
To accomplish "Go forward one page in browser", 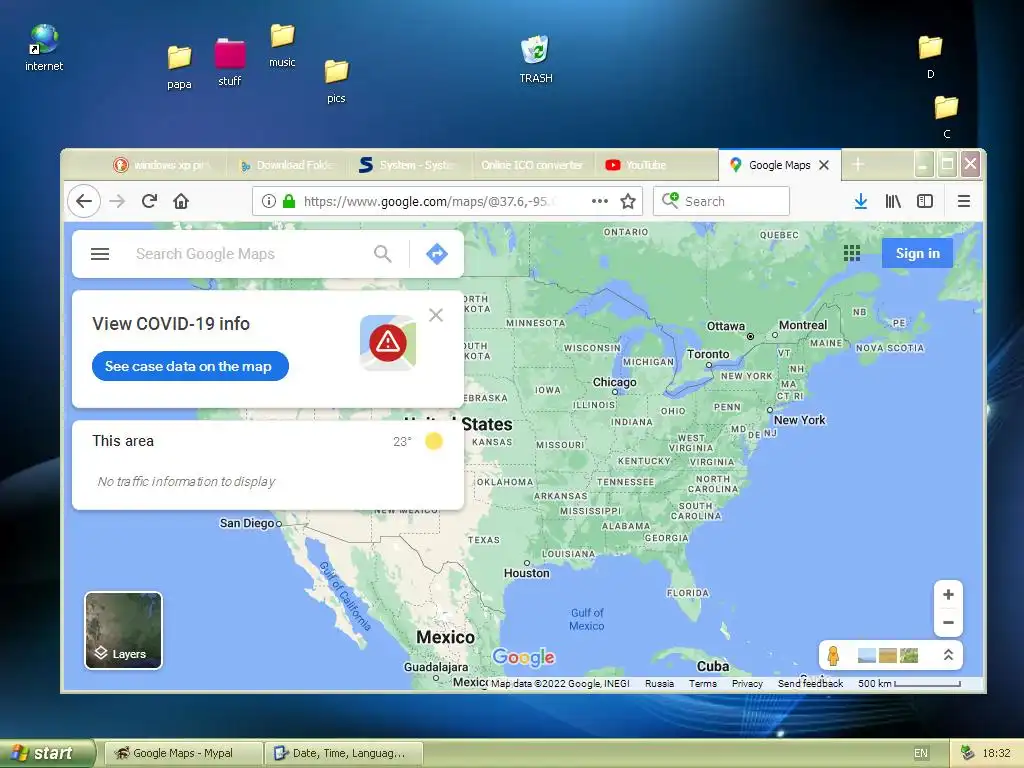I will pos(117,201).
